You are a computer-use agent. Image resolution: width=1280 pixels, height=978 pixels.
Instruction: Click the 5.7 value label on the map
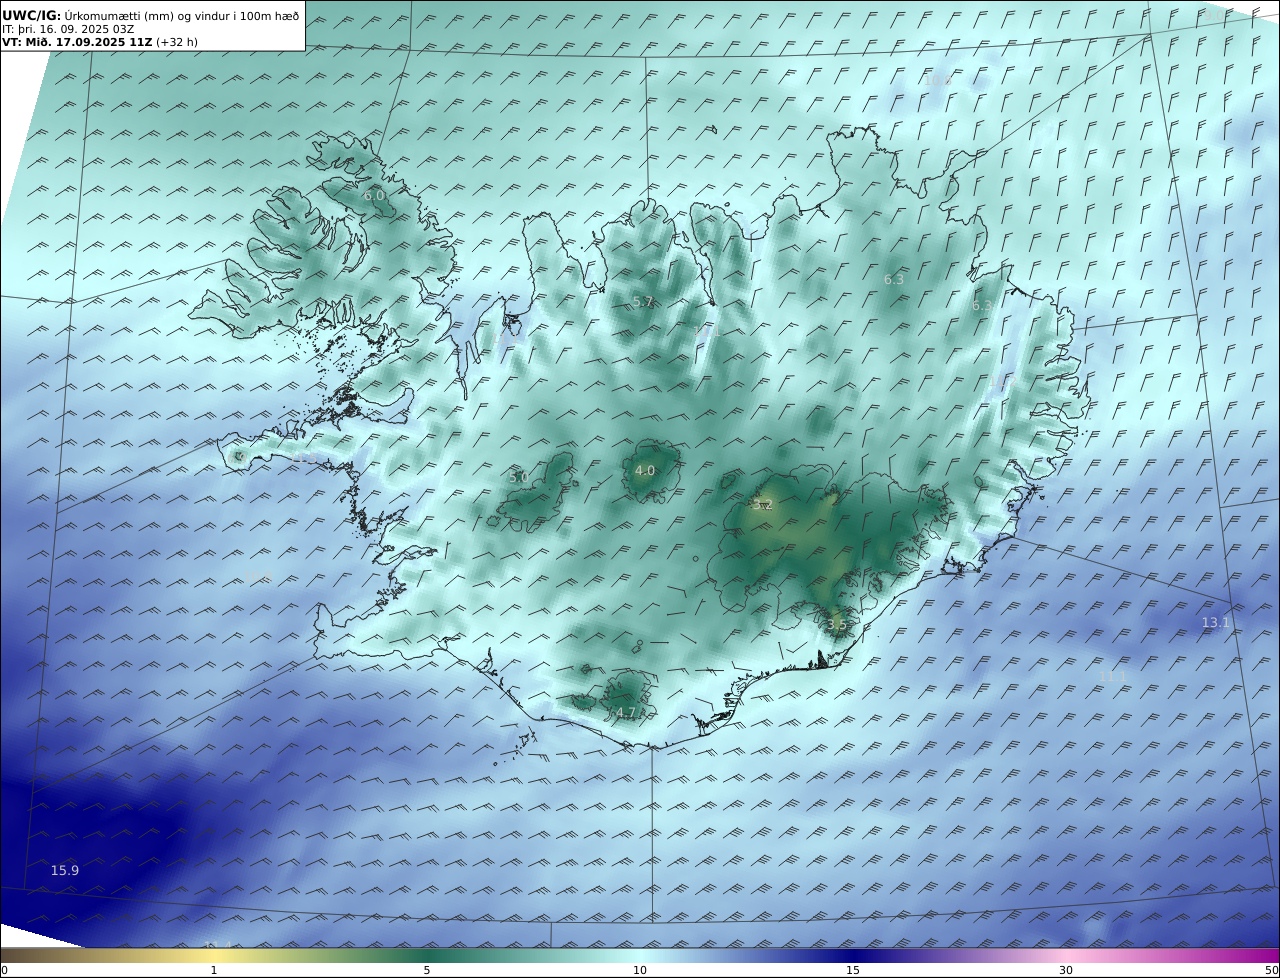point(643,302)
